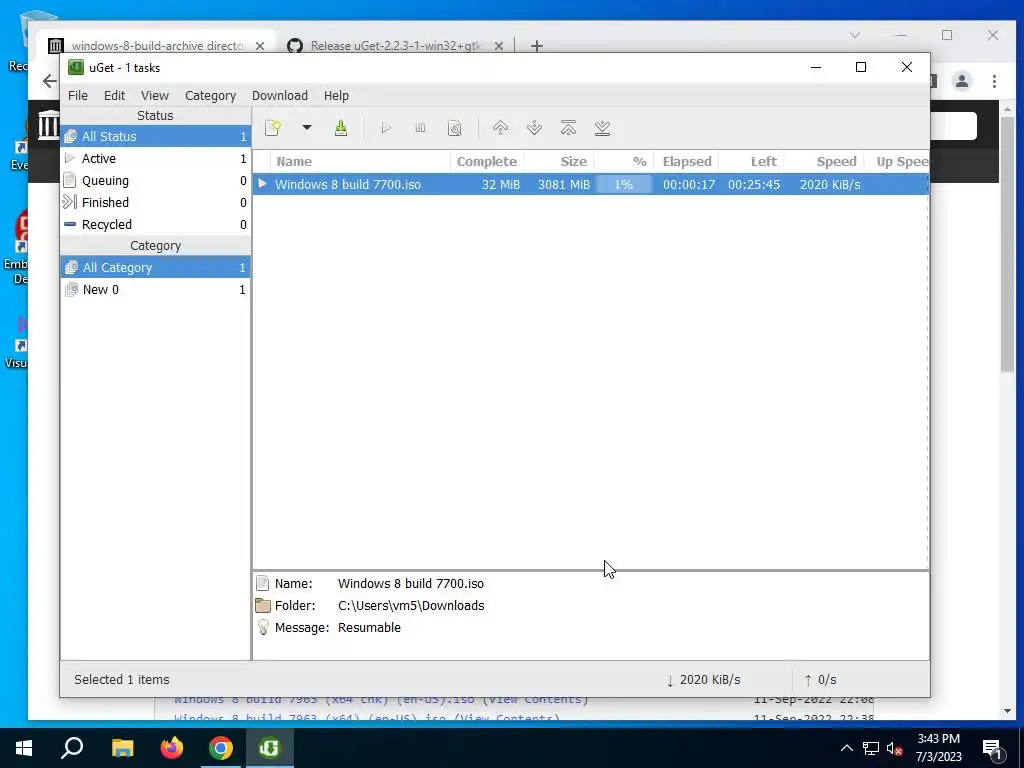Open the Chrome profile avatar icon
The image size is (1024, 768).
pyautogui.click(x=961, y=81)
